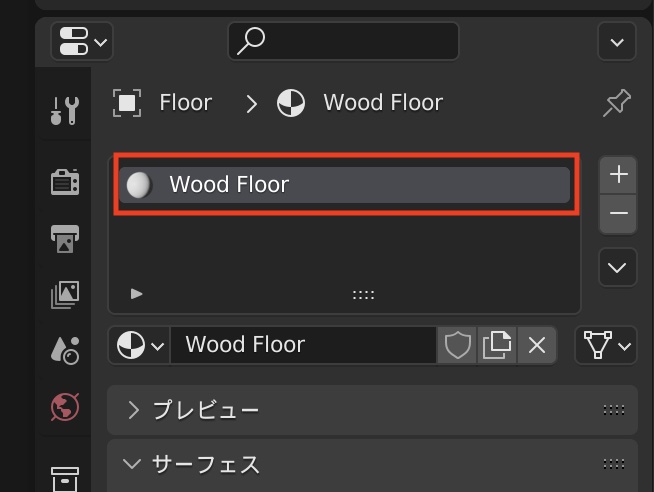Open the Scene properties tab
The height and width of the screenshot is (492, 654).
pyautogui.click(x=65, y=350)
